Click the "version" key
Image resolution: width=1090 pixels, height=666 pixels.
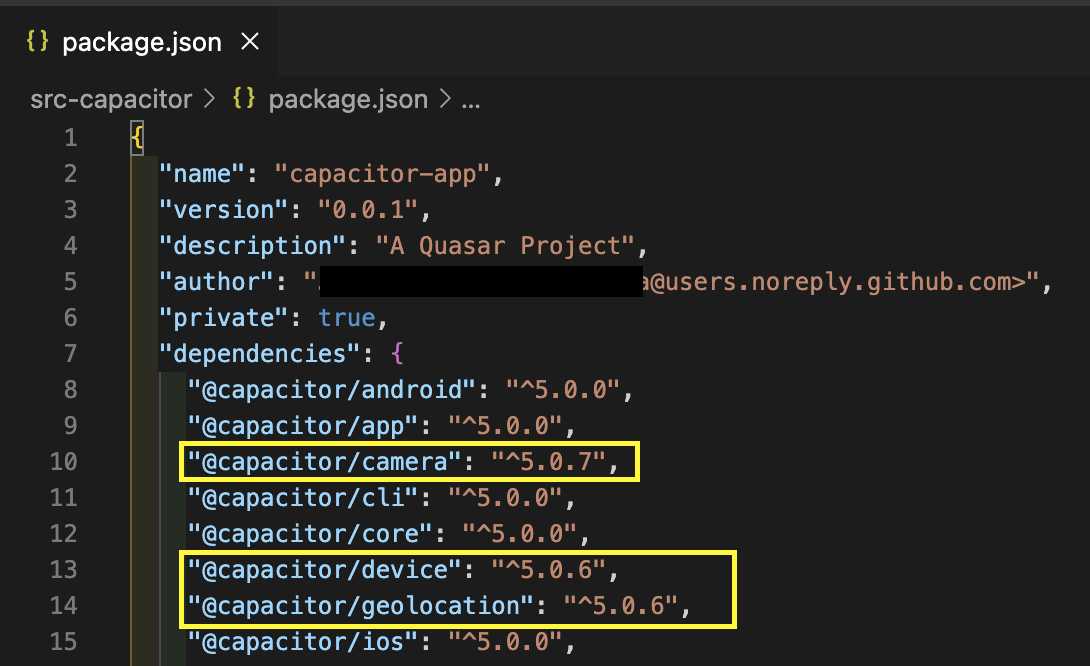pyautogui.click(x=223, y=209)
